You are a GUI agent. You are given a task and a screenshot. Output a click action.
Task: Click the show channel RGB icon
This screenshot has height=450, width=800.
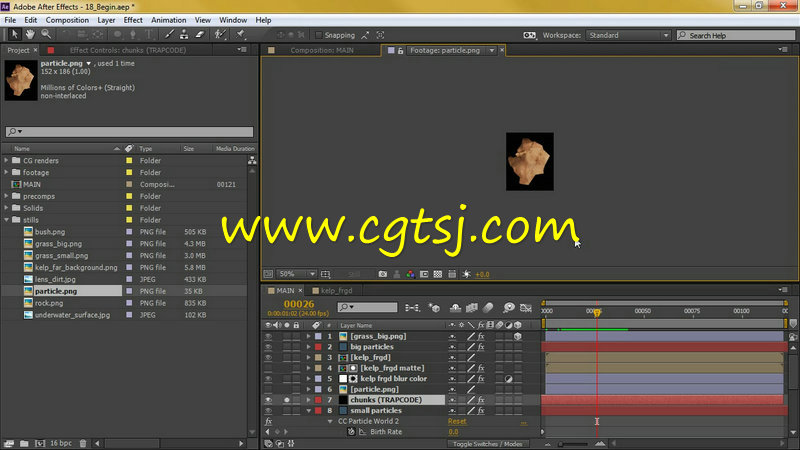[x=410, y=274]
